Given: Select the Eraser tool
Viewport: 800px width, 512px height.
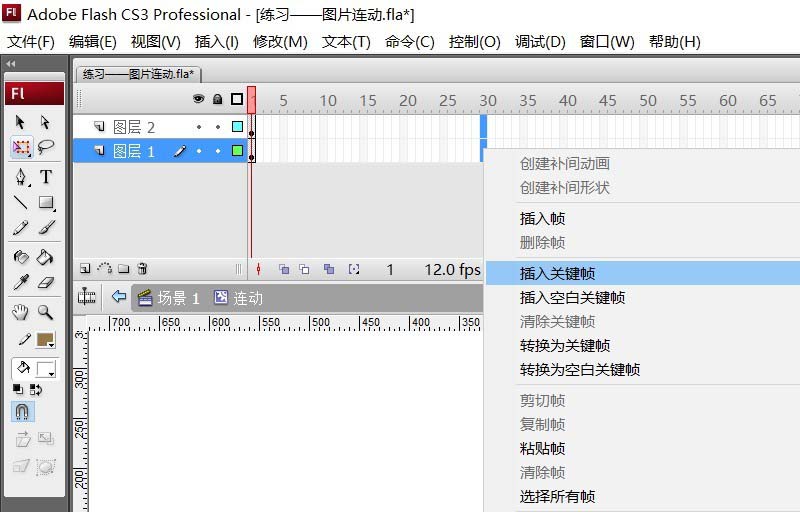Looking at the screenshot, I should [45, 282].
